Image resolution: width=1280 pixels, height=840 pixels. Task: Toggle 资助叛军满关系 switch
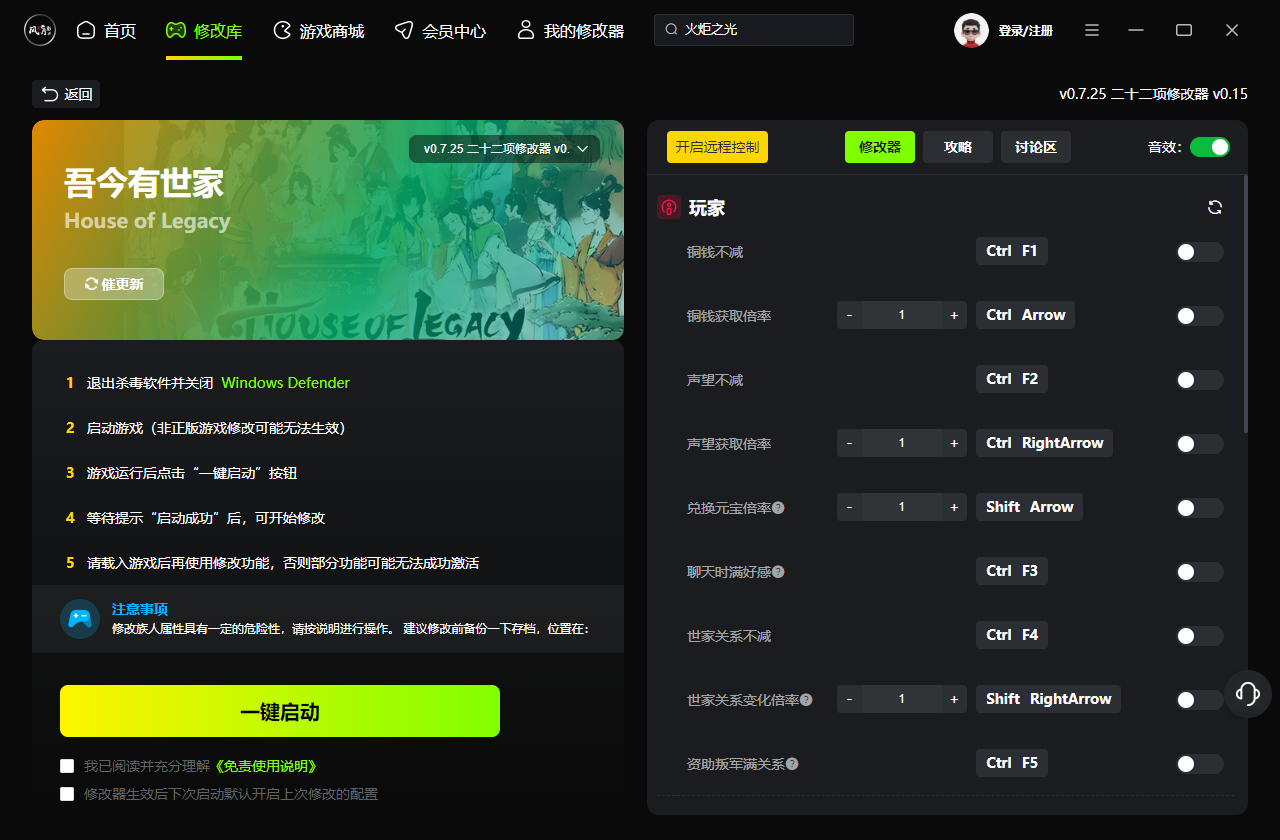pyautogui.click(x=1199, y=764)
